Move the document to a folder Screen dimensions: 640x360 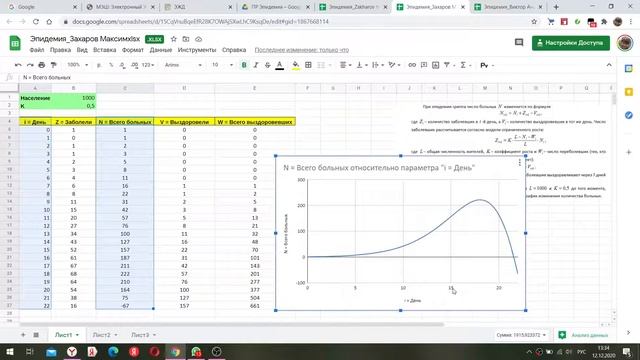point(186,39)
